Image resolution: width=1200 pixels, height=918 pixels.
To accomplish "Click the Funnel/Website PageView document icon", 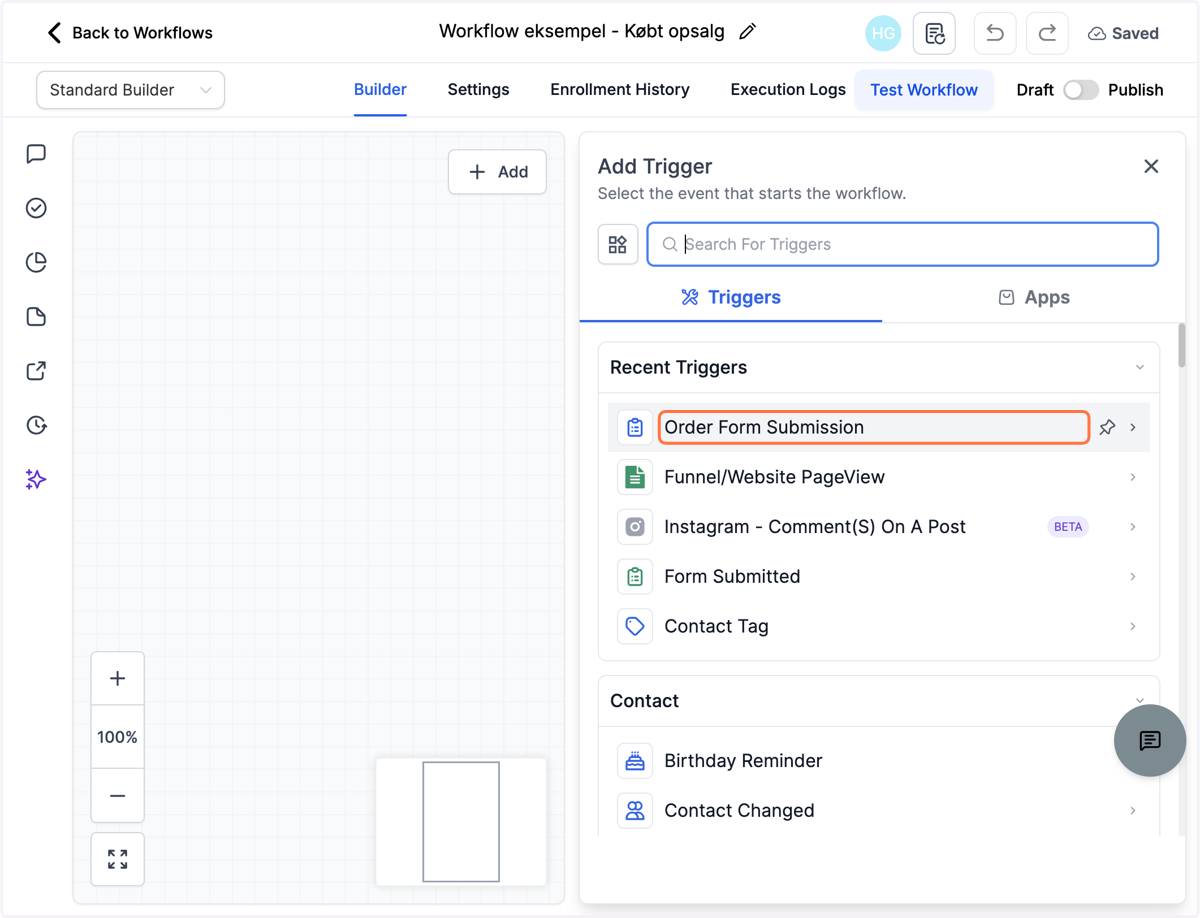I will (x=635, y=477).
